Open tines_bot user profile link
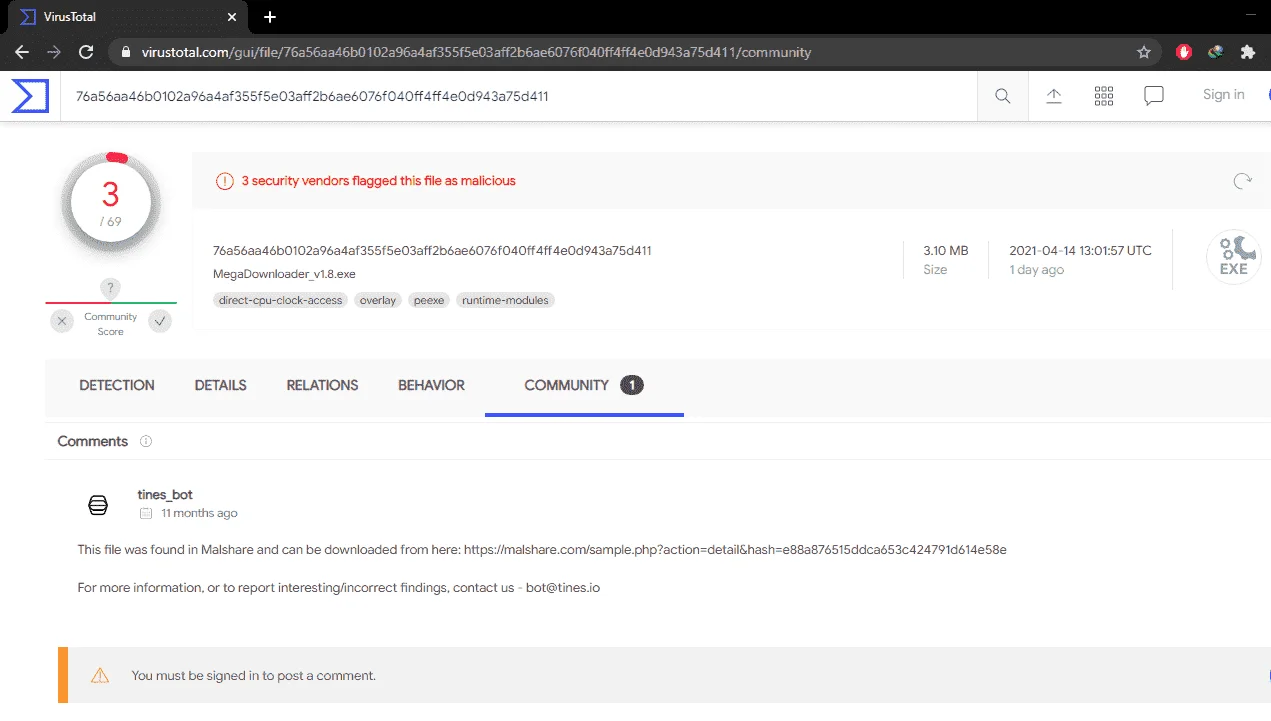1271x721 pixels. 165,495
